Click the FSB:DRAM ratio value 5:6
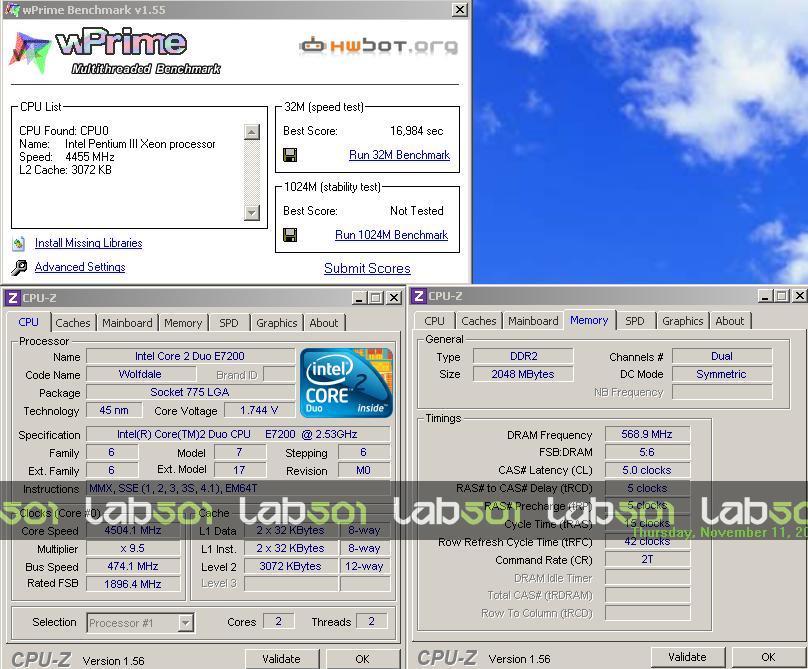This screenshot has height=669, width=808. (647, 452)
